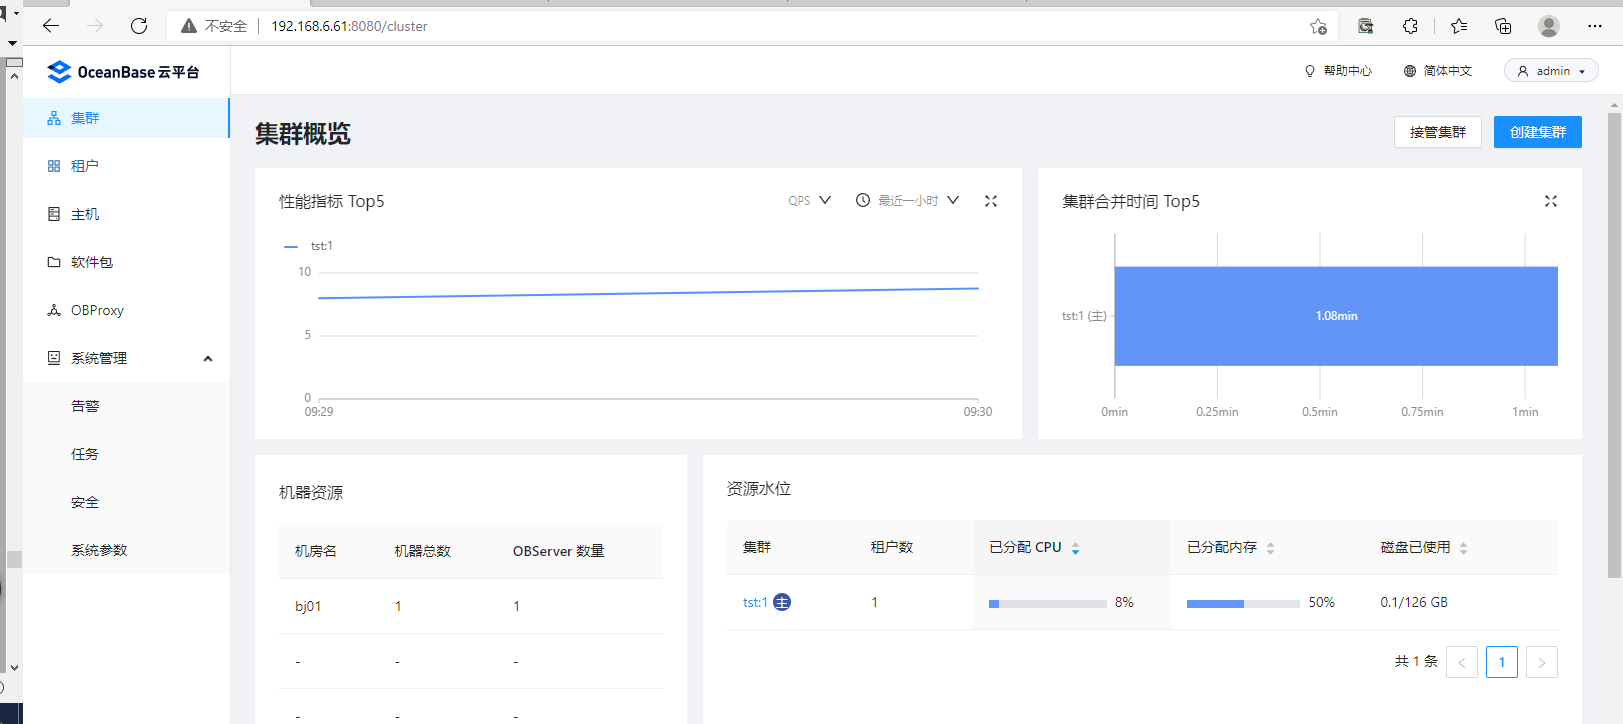The height and width of the screenshot is (724, 1623).
Task: Open the 软件包 menu item
Action: [126, 262]
